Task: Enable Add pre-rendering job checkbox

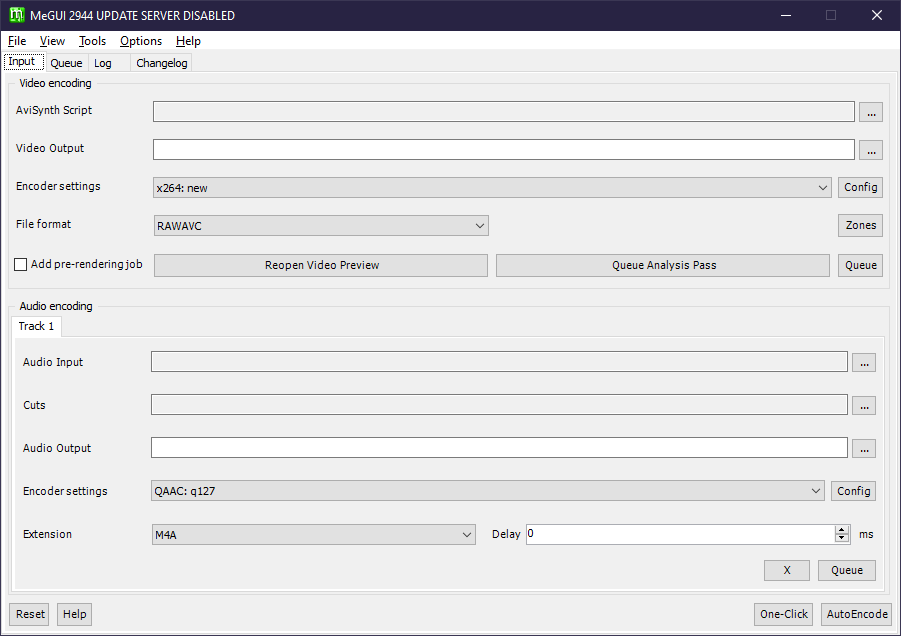Action: tap(21, 264)
